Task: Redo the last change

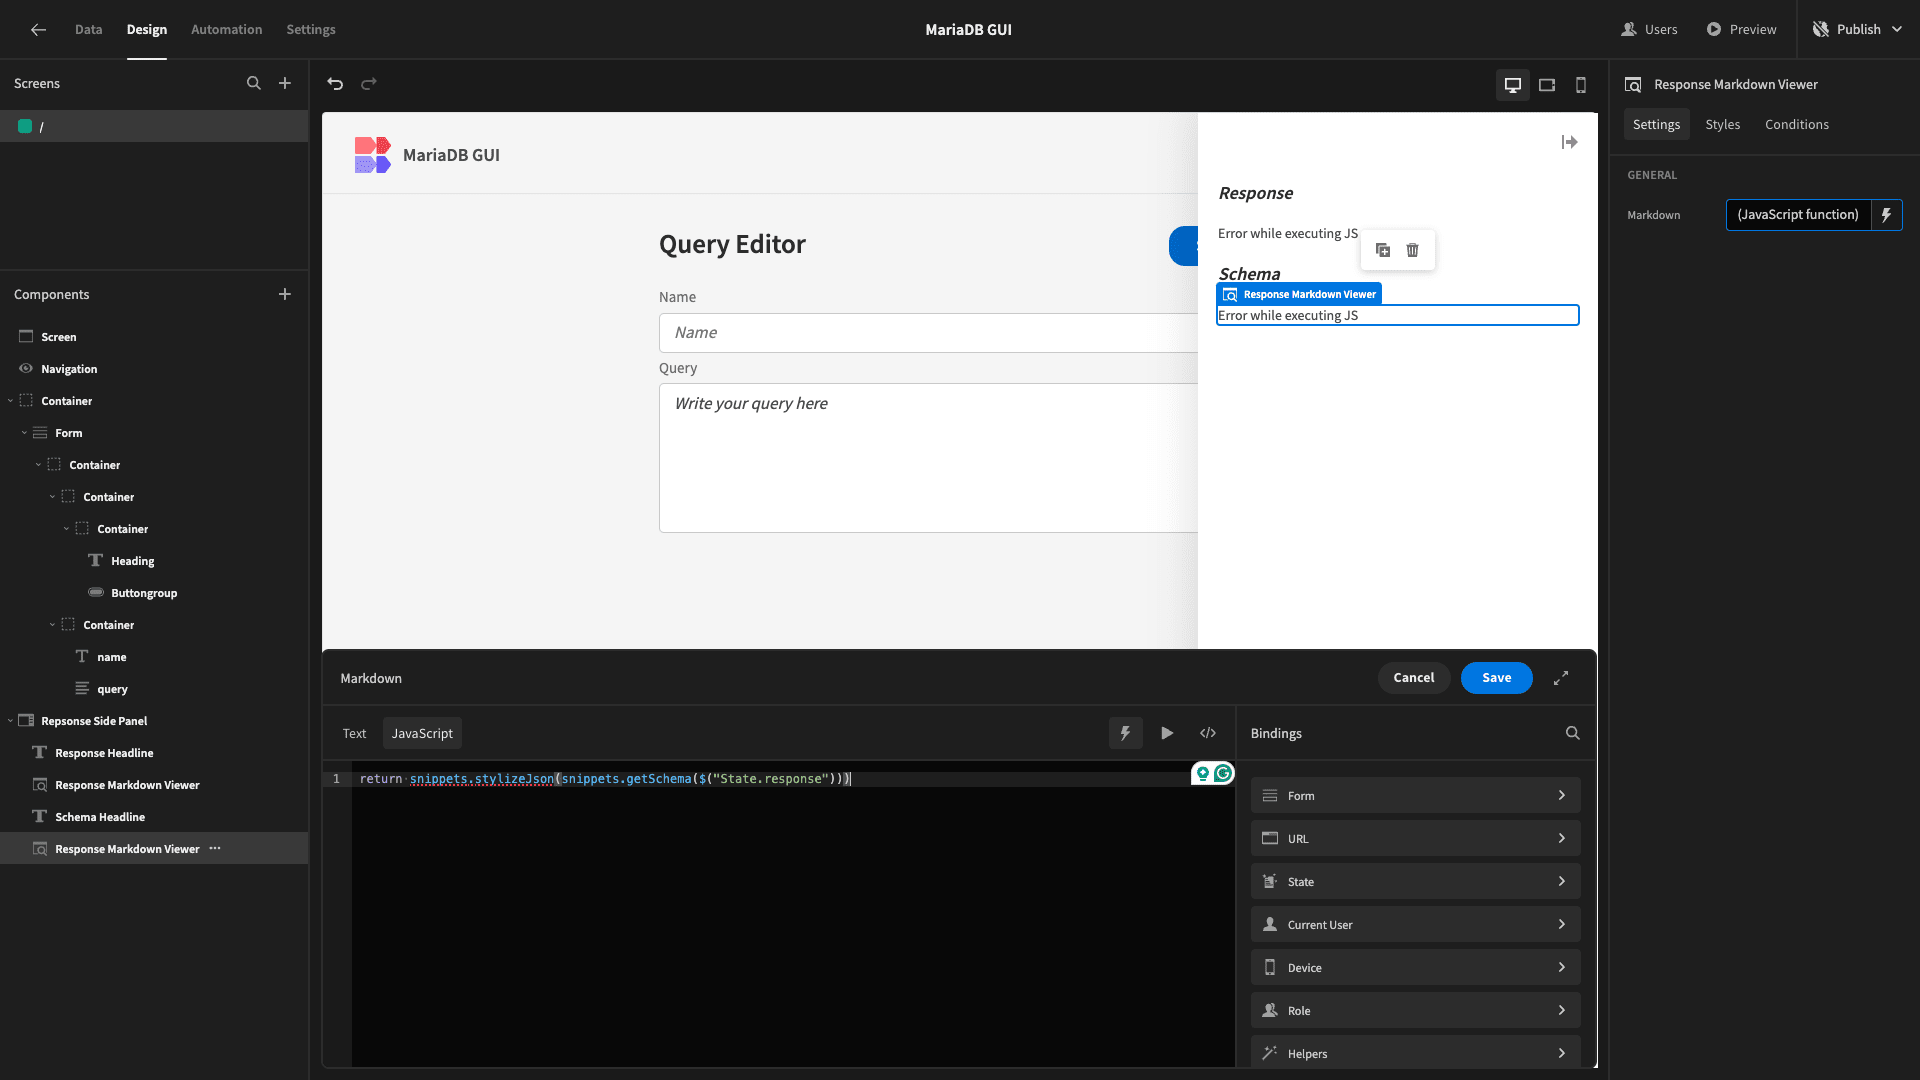Action: [x=369, y=84]
